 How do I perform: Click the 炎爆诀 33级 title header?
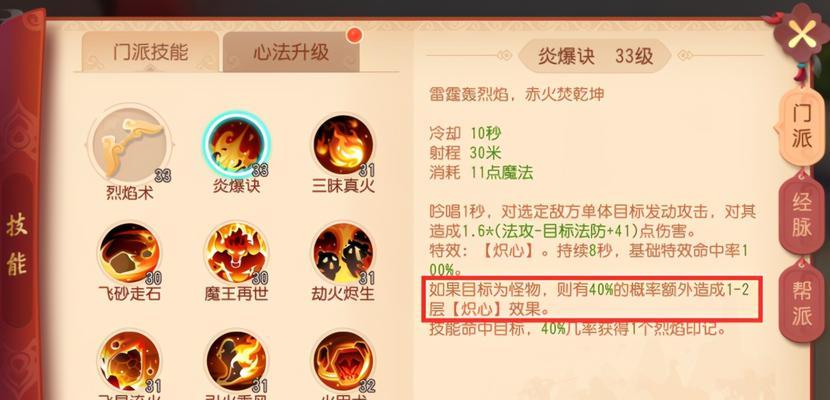click(x=595, y=56)
